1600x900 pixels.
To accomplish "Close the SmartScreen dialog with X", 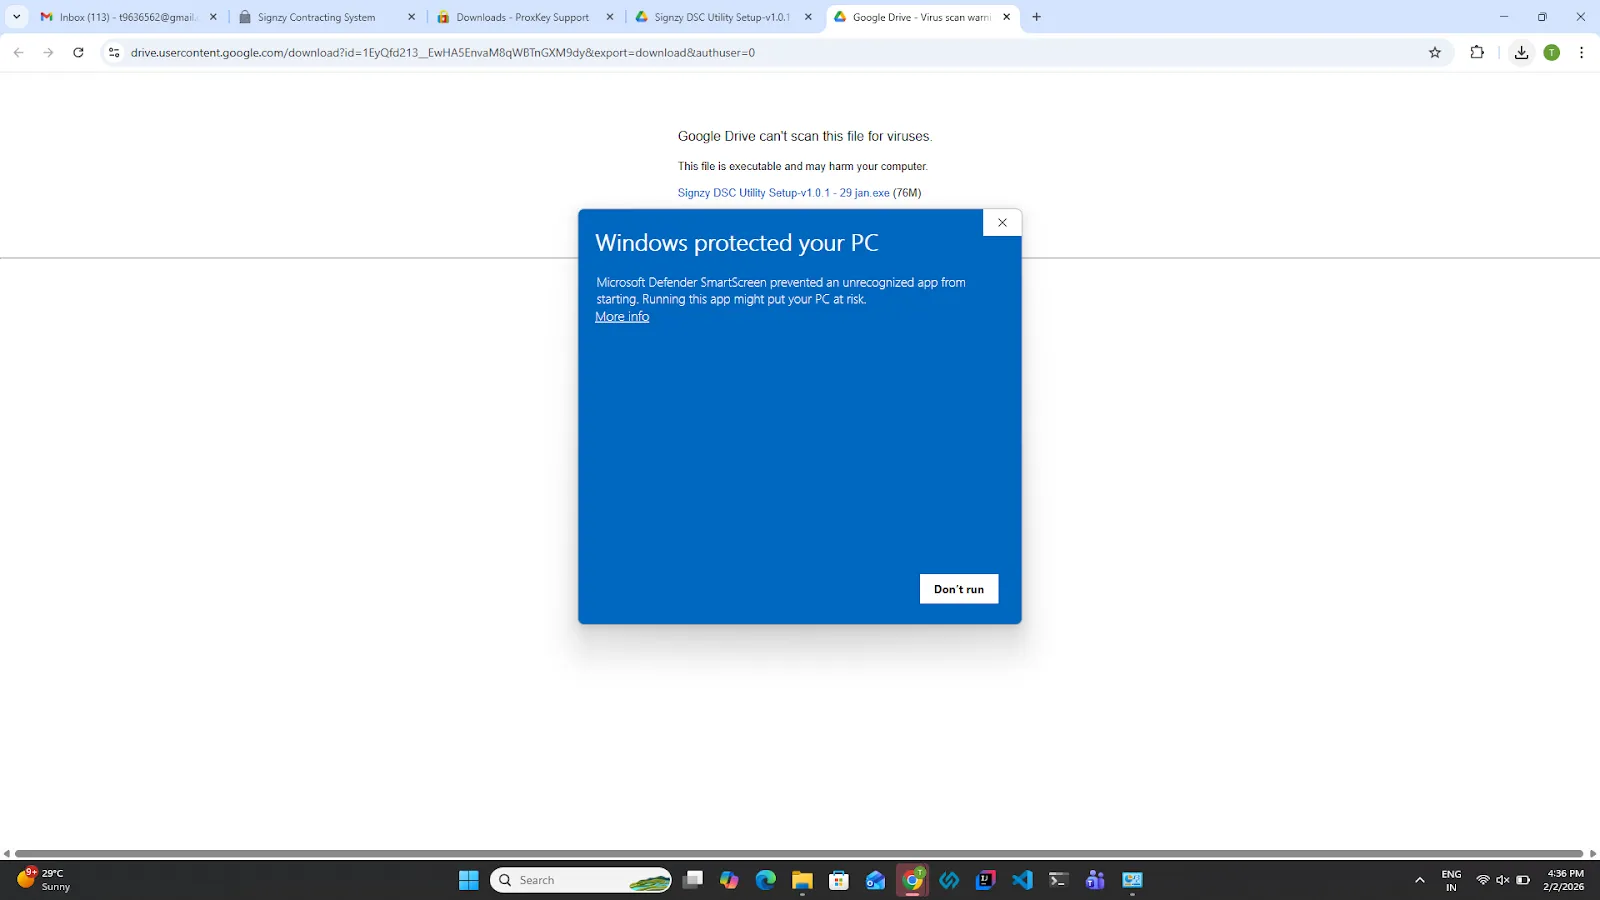I will coord(1002,223).
